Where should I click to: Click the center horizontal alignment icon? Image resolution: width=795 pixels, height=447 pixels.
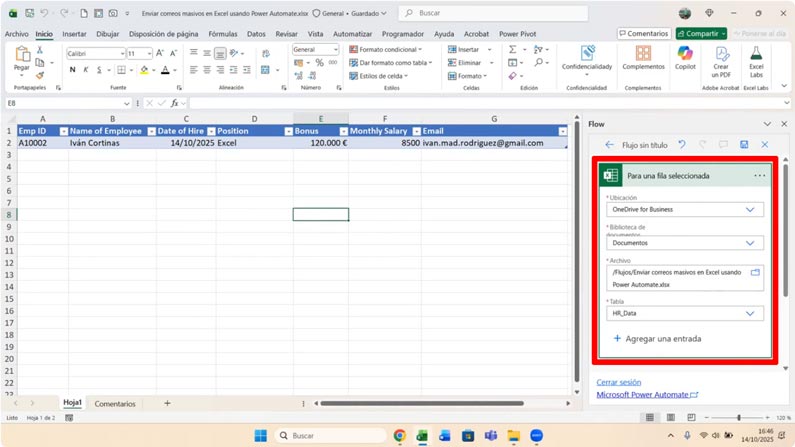(207, 70)
